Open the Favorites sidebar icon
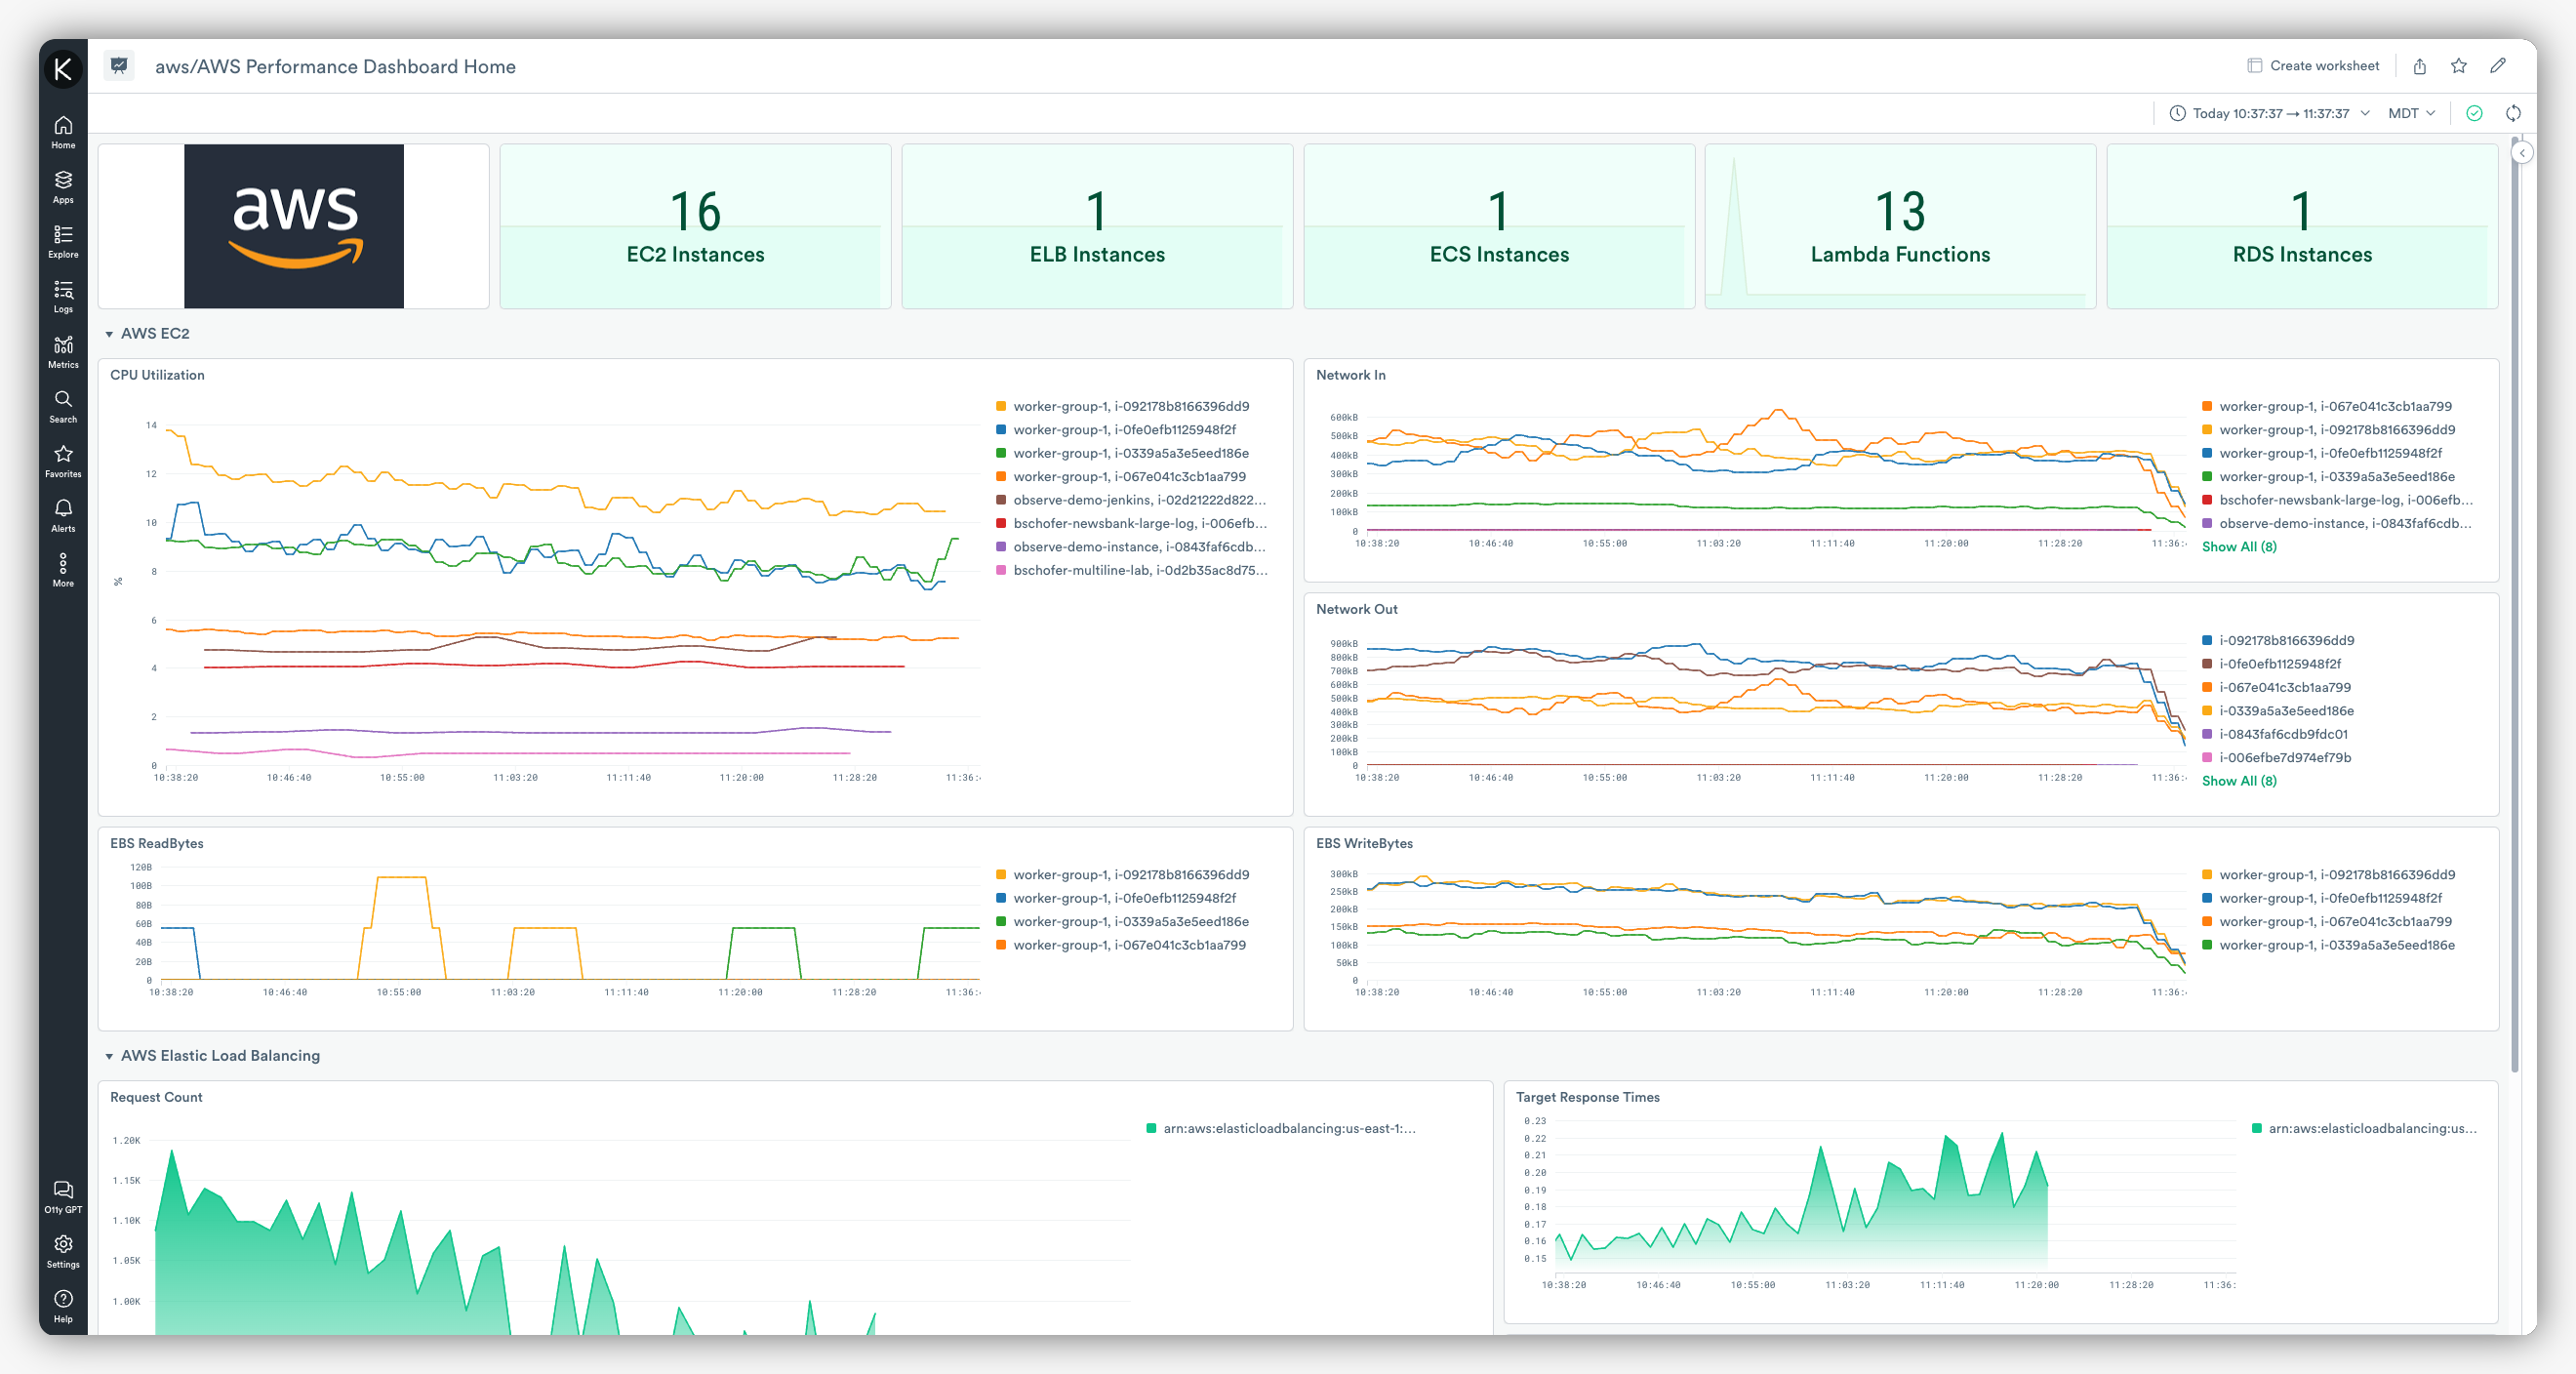This screenshot has width=2576, height=1374. click(x=63, y=461)
